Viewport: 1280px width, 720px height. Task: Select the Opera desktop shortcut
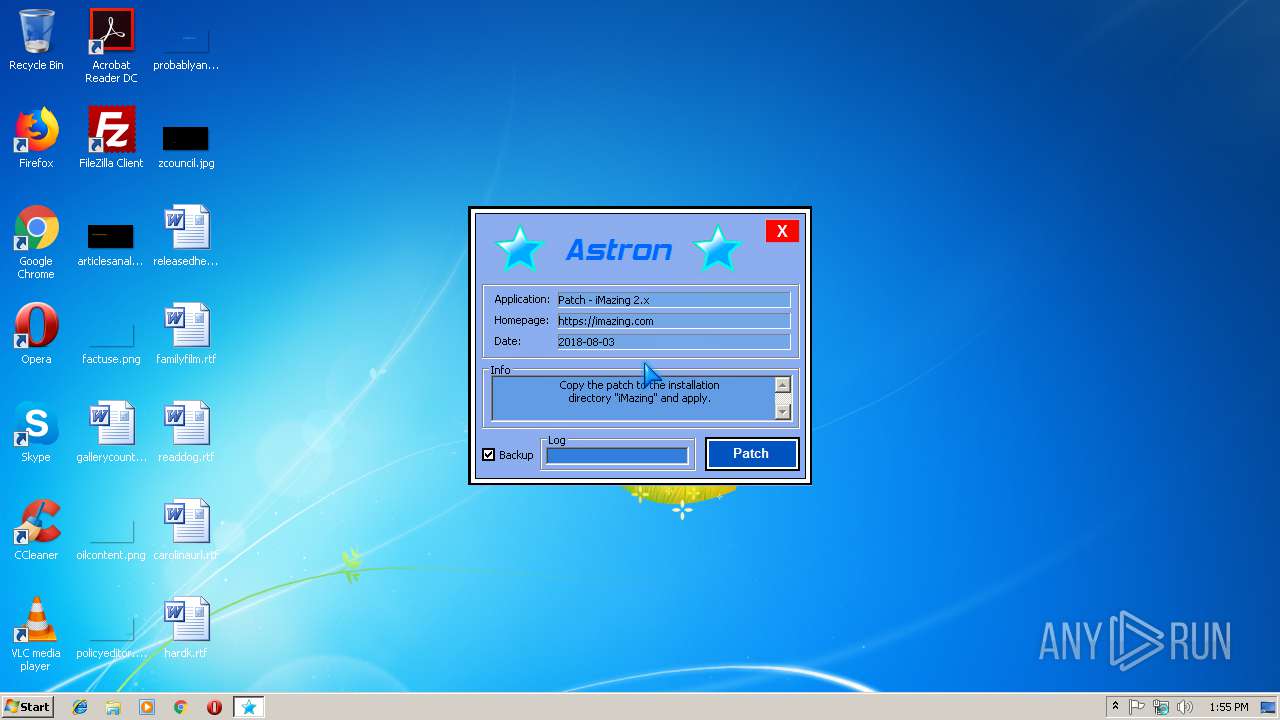[36, 334]
